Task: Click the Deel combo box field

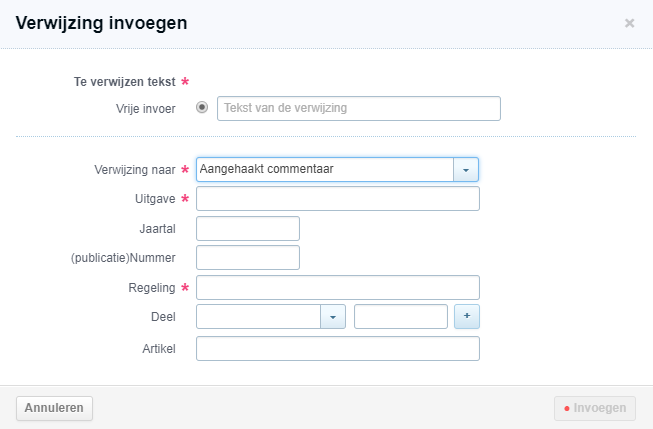Action: (258, 317)
